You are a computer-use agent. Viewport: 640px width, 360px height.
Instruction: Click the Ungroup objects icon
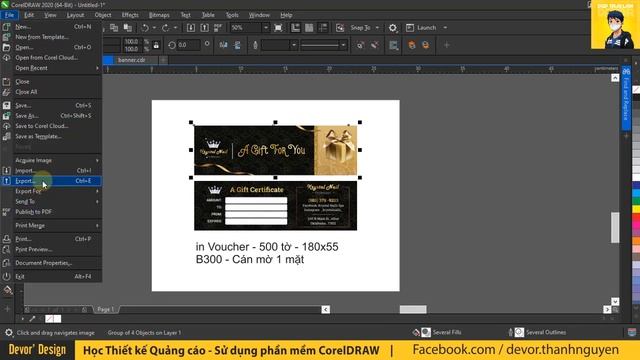coord(360,45)
